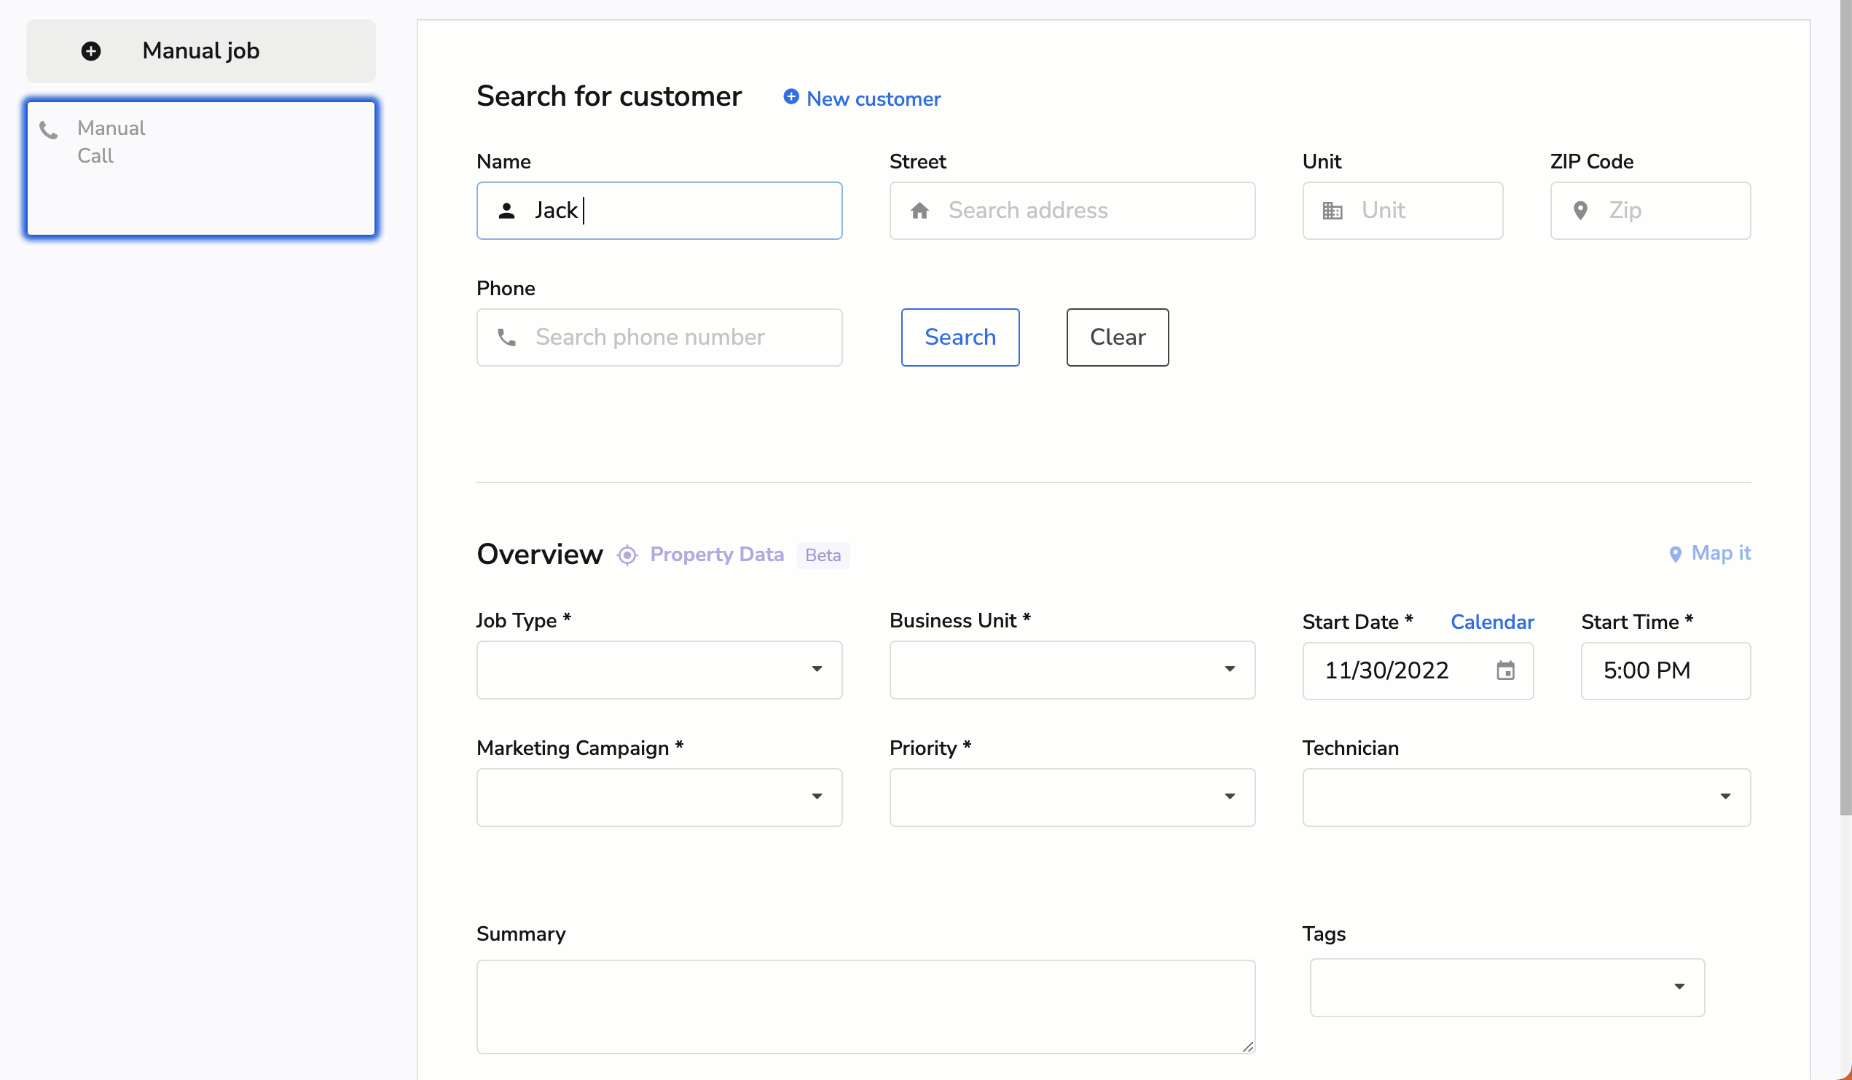
Task: Click the phone icon in Manual Call card
Action: tap(48, 130)
